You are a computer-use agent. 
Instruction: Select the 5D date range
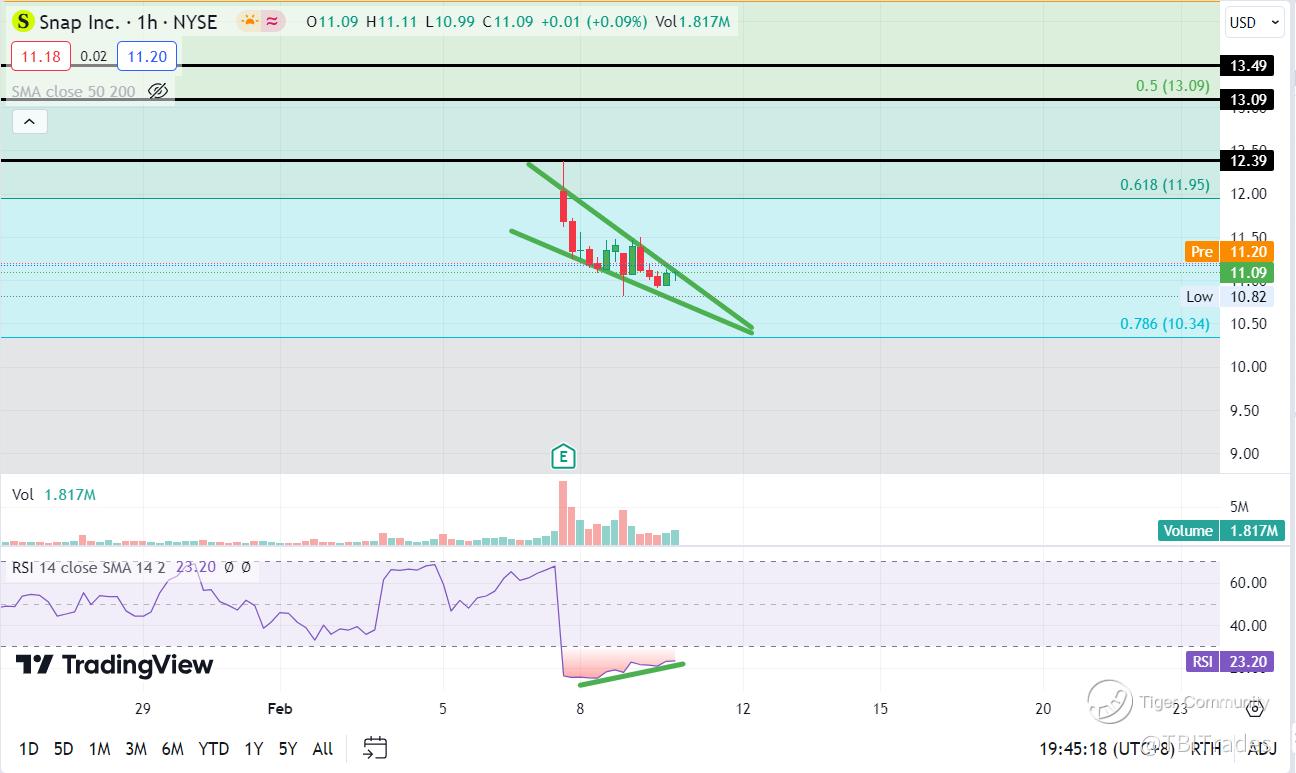pyautogui.click(x=63, y=748)
